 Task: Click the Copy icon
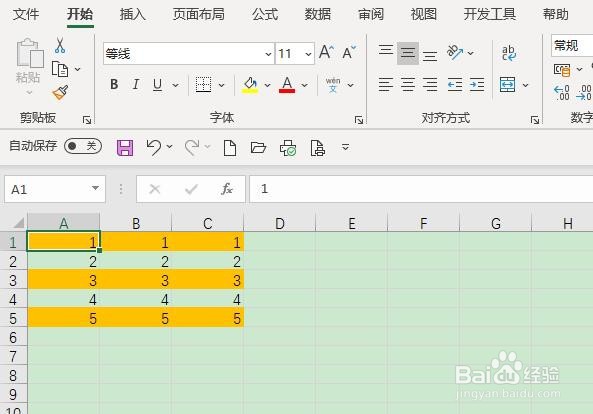pyautogui.click(x=60, y=69)
